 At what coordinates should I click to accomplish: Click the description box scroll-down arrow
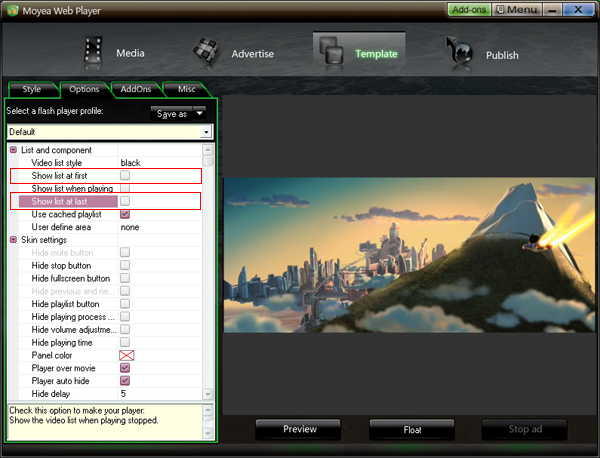(x=207, y=433)
